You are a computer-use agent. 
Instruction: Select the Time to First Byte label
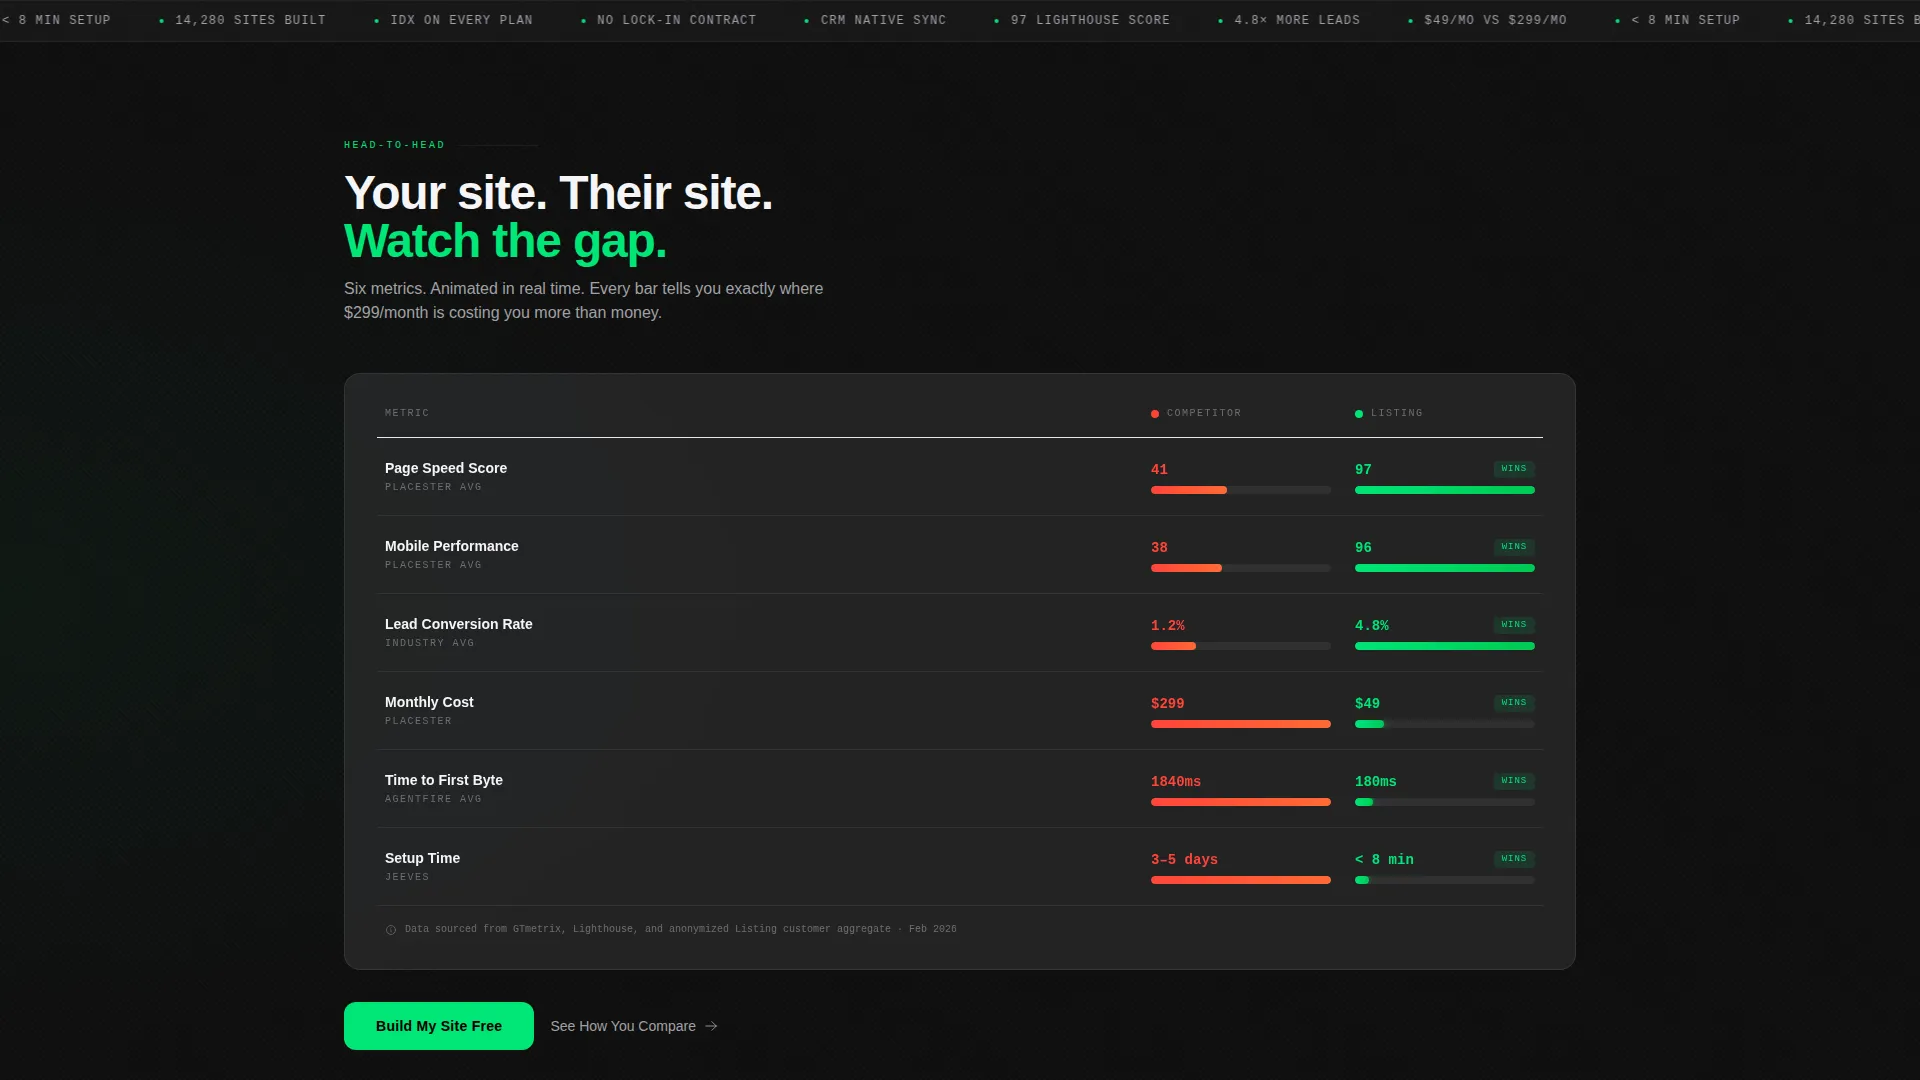tap(444, 780)
